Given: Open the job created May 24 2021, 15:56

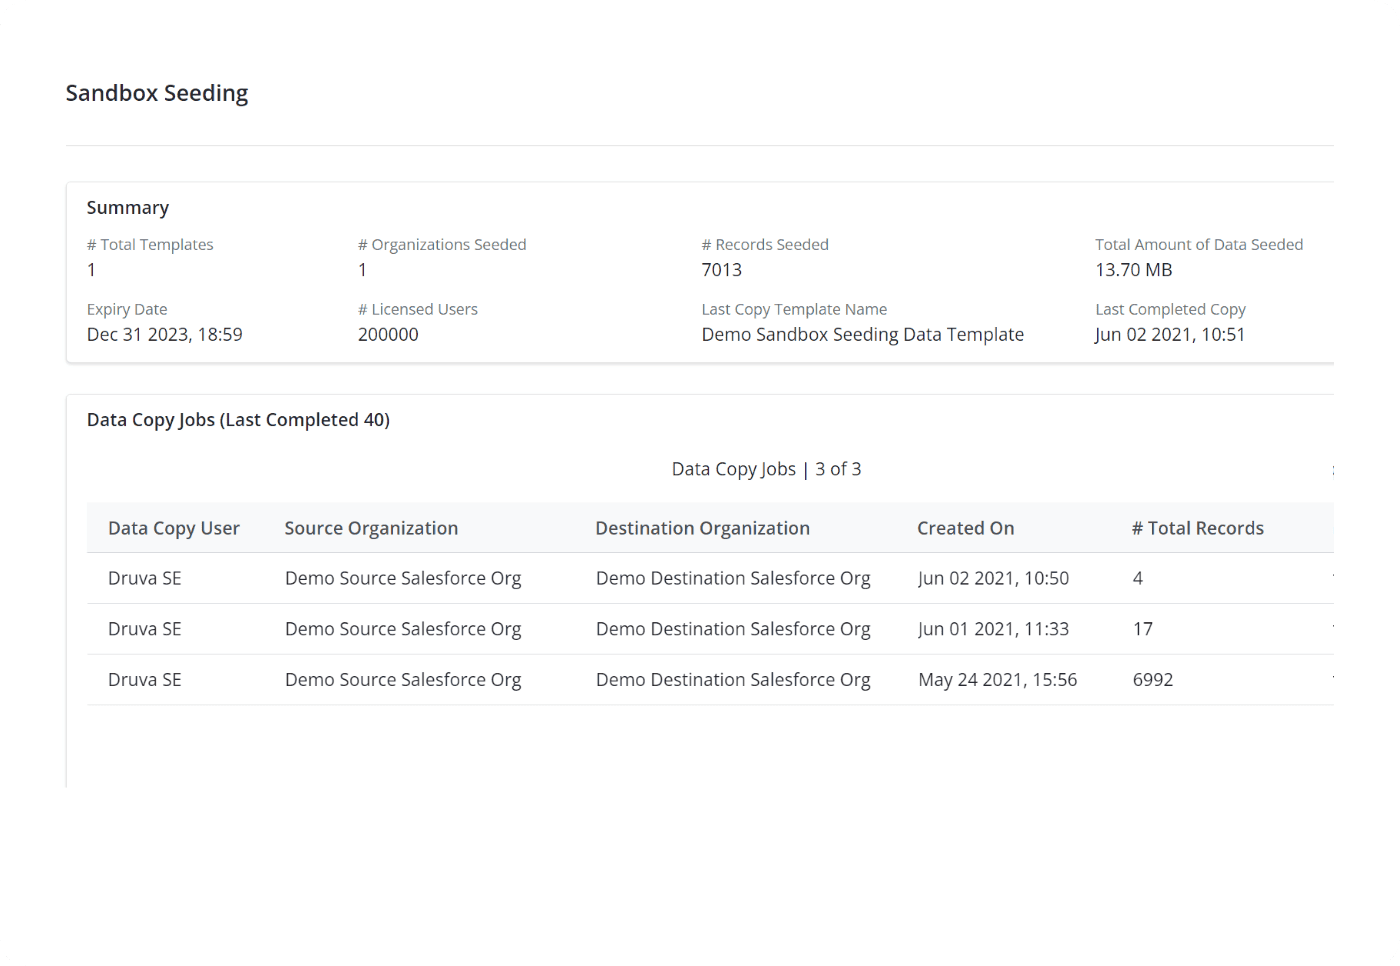Looking at the screenshot, I should (x=997, y=680).
